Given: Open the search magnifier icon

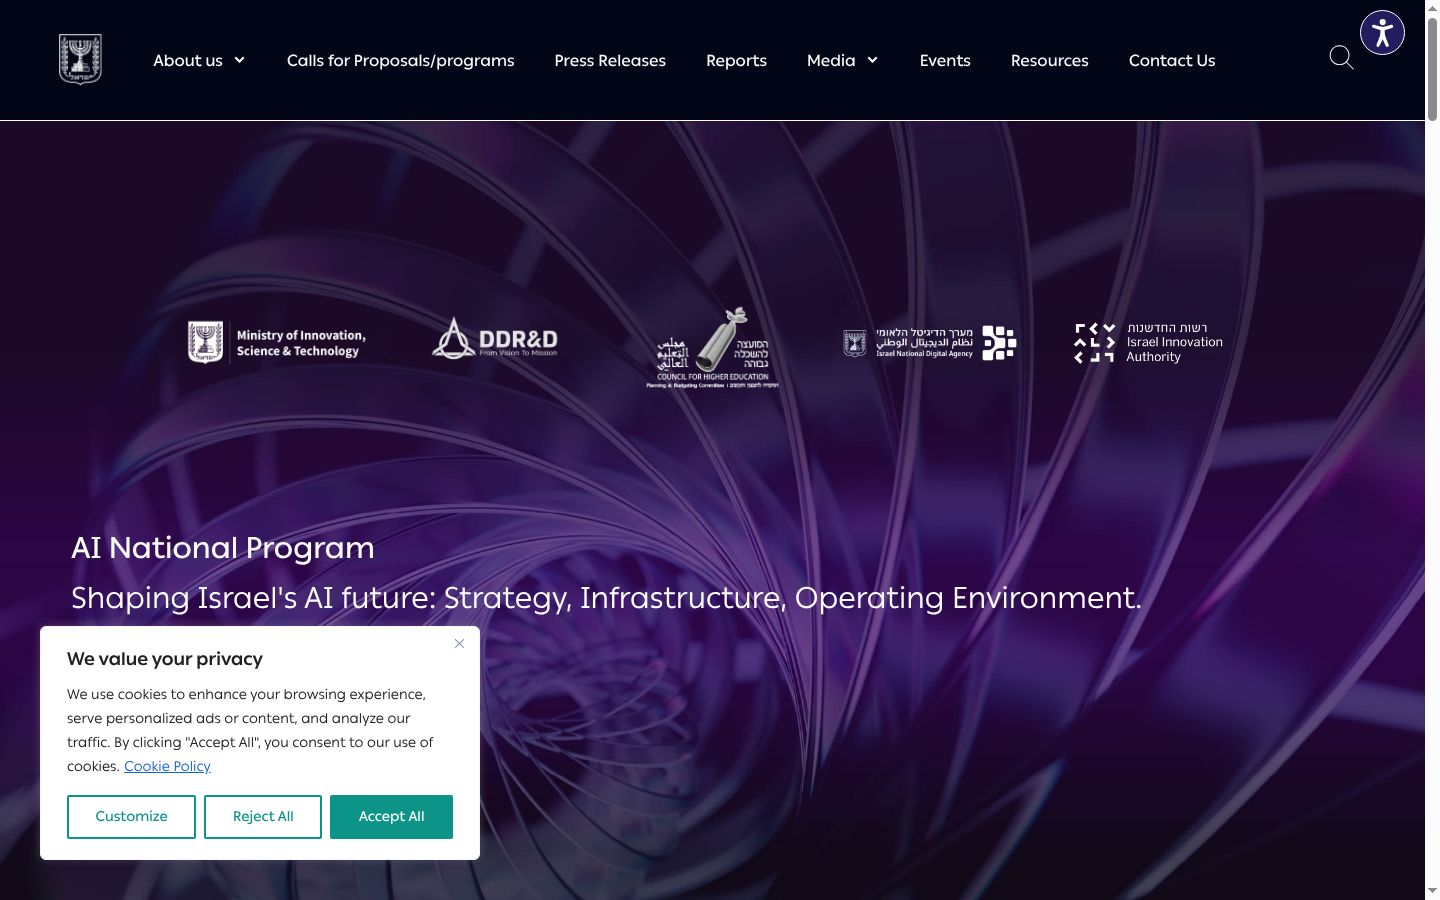Looking at the screenshot, I should [x=1341, y=58].
